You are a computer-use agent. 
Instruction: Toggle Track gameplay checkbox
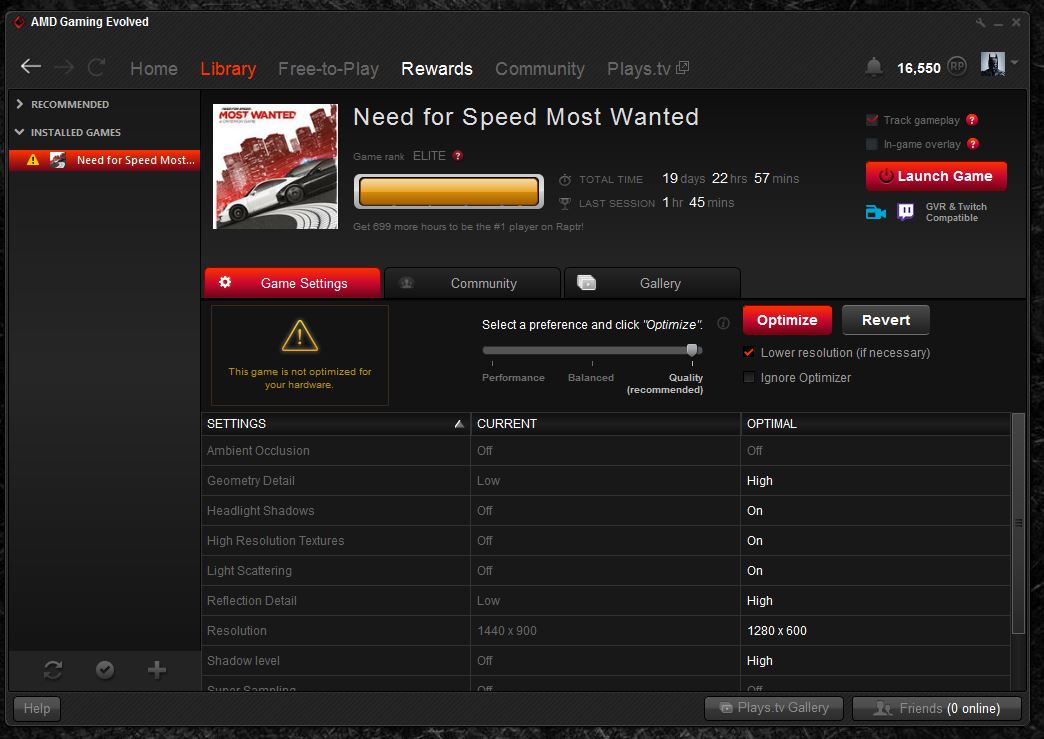click(872, 120)
